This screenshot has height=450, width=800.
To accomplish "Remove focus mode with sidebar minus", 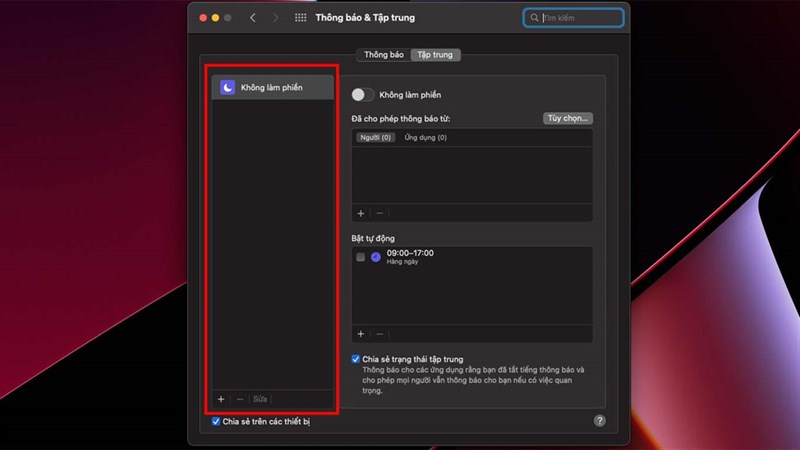I will (x=240, y=399).
